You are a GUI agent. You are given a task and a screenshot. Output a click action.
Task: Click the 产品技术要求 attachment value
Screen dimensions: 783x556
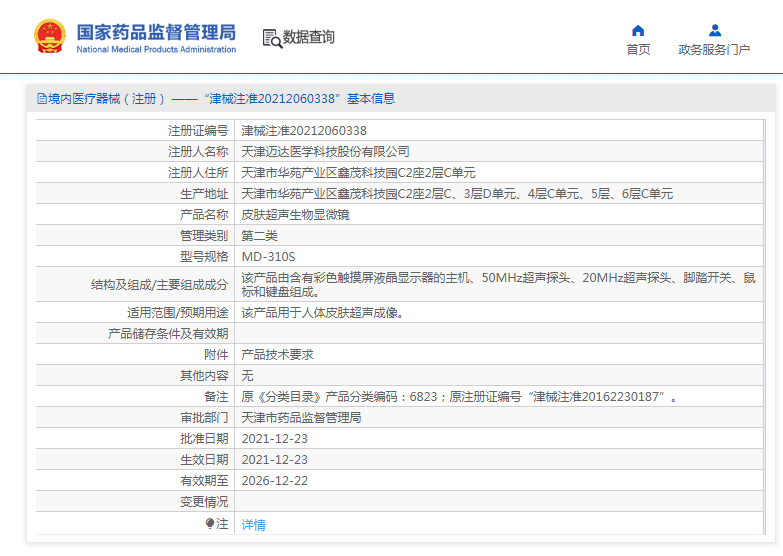[x=278, y=355]
